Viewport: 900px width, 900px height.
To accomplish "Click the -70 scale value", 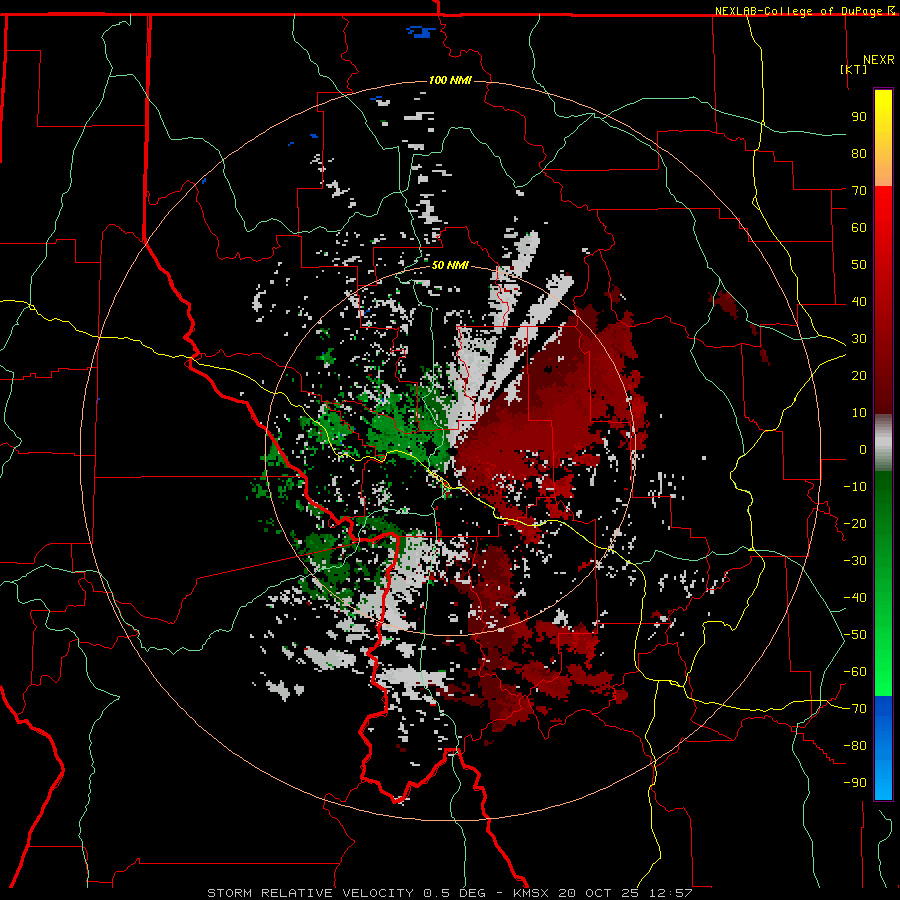I will [x=855, y=709].
